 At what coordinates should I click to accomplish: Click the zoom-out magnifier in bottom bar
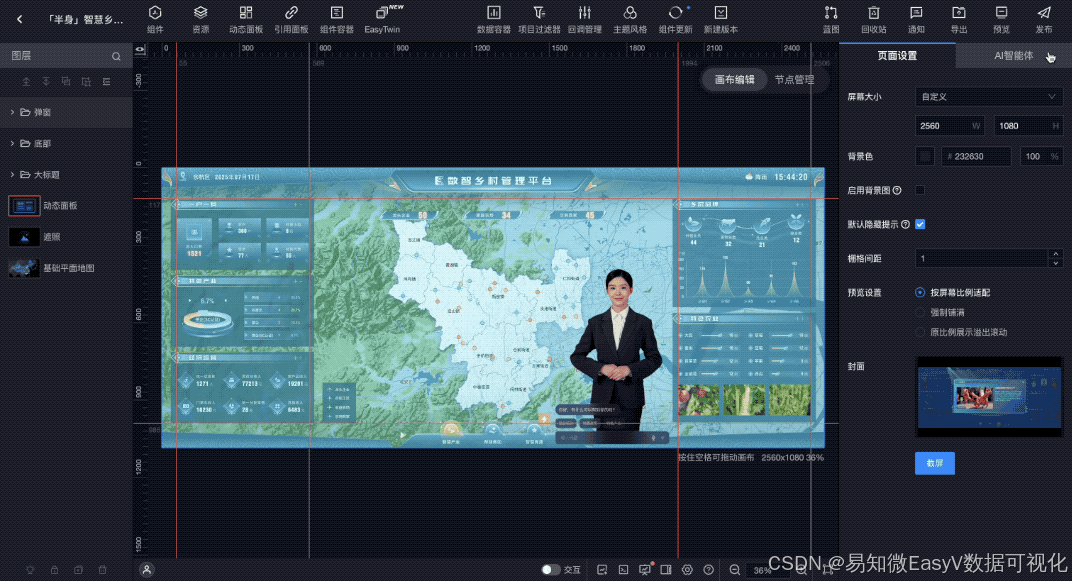[734, 569]
